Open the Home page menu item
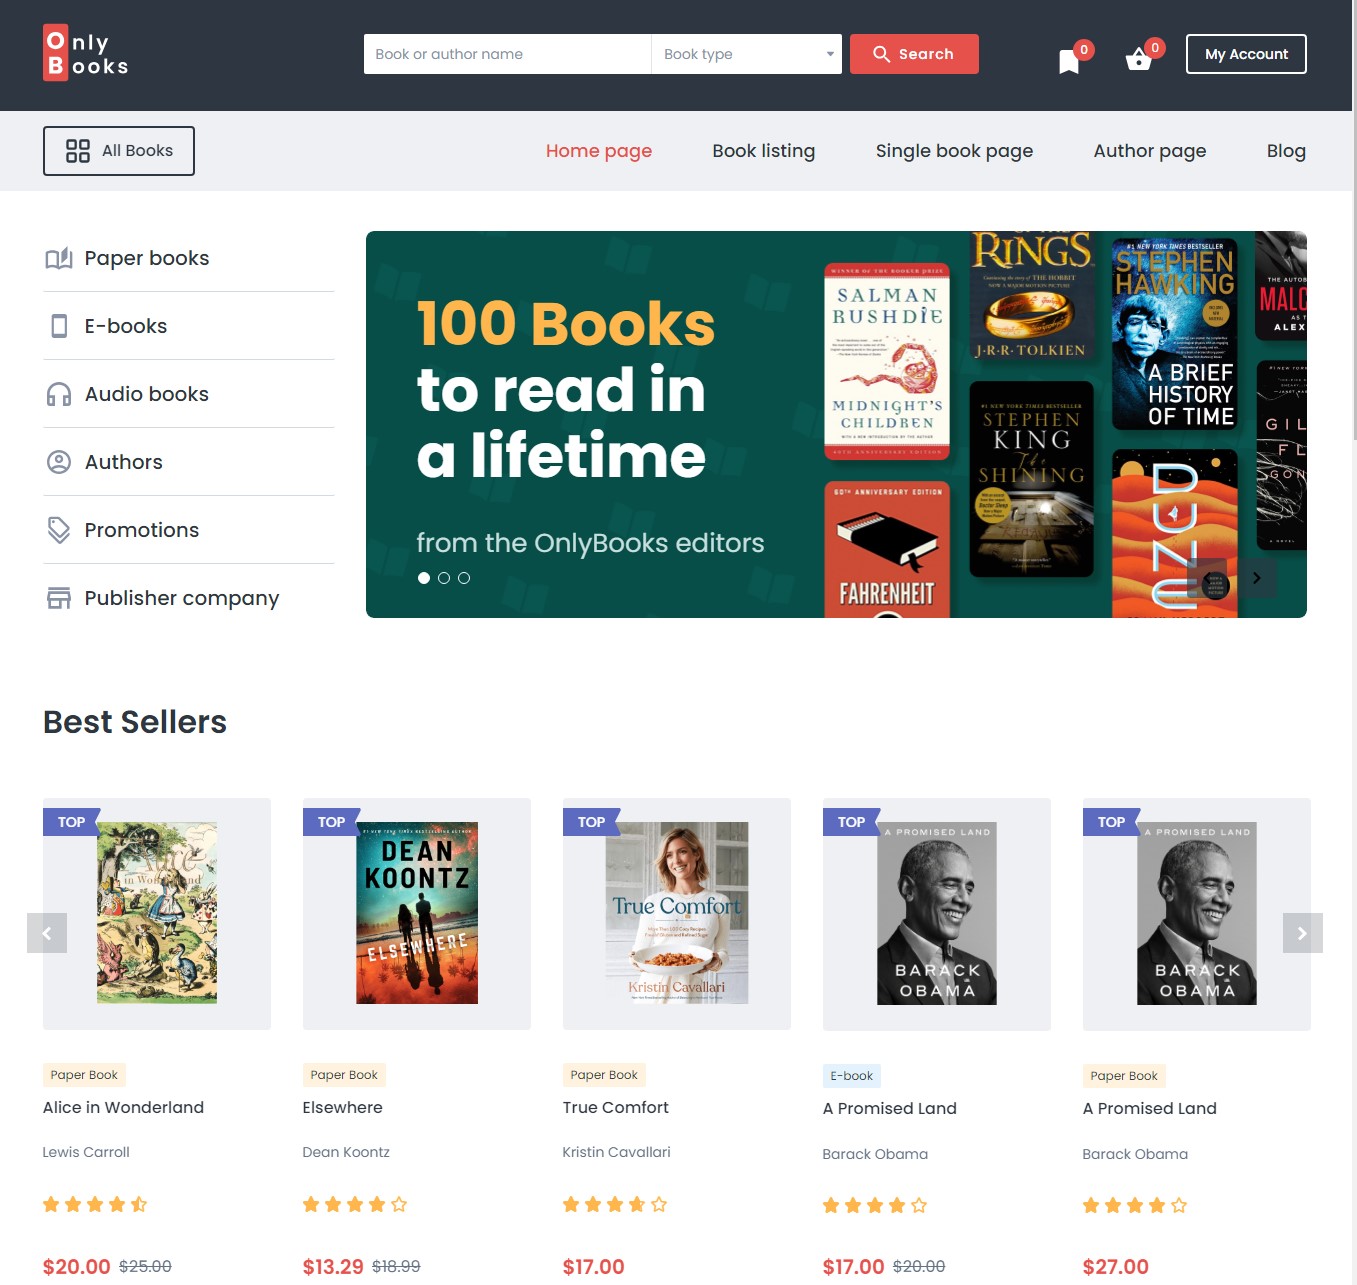 pyautogui.click(x=599, y=151)
